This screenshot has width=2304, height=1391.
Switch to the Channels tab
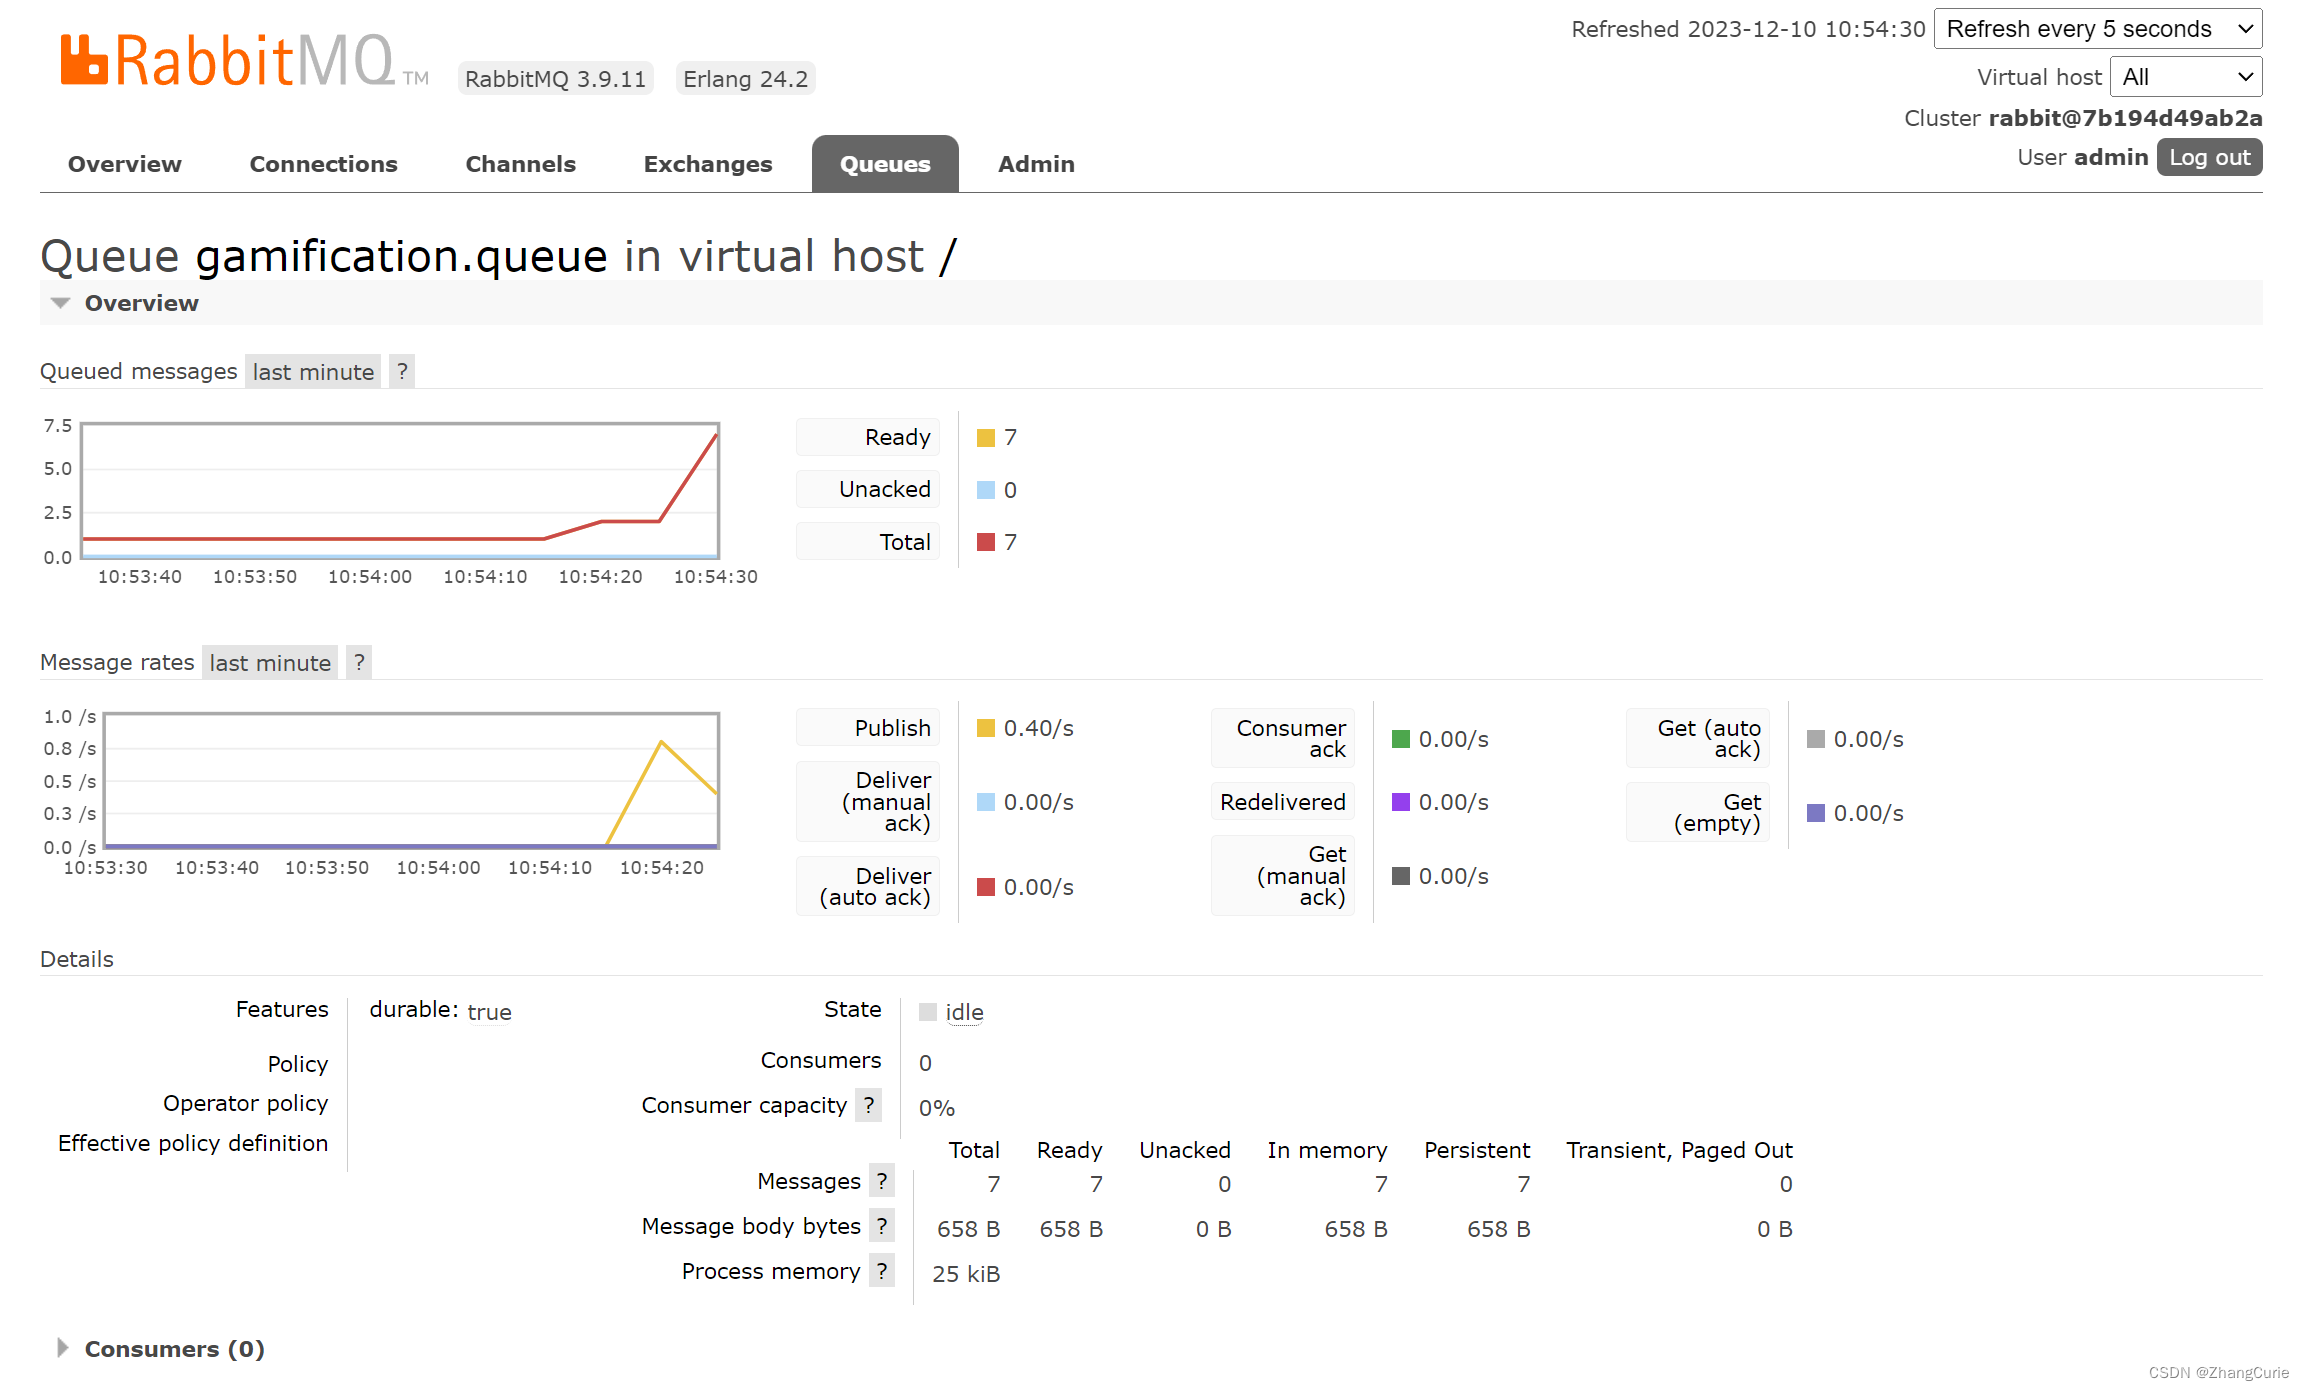click(x=520, y=164)
